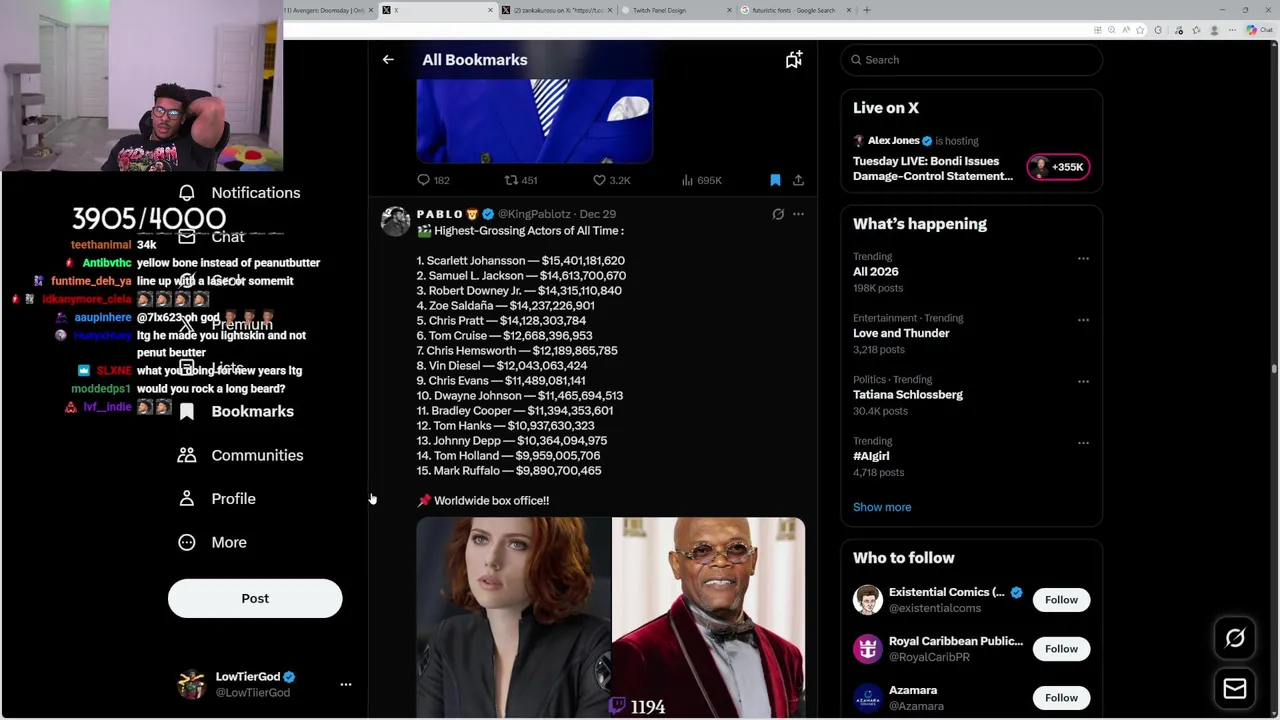Open the All 2026 trending topic
This screenshot has width=1280, height=720.
[875, 272]
